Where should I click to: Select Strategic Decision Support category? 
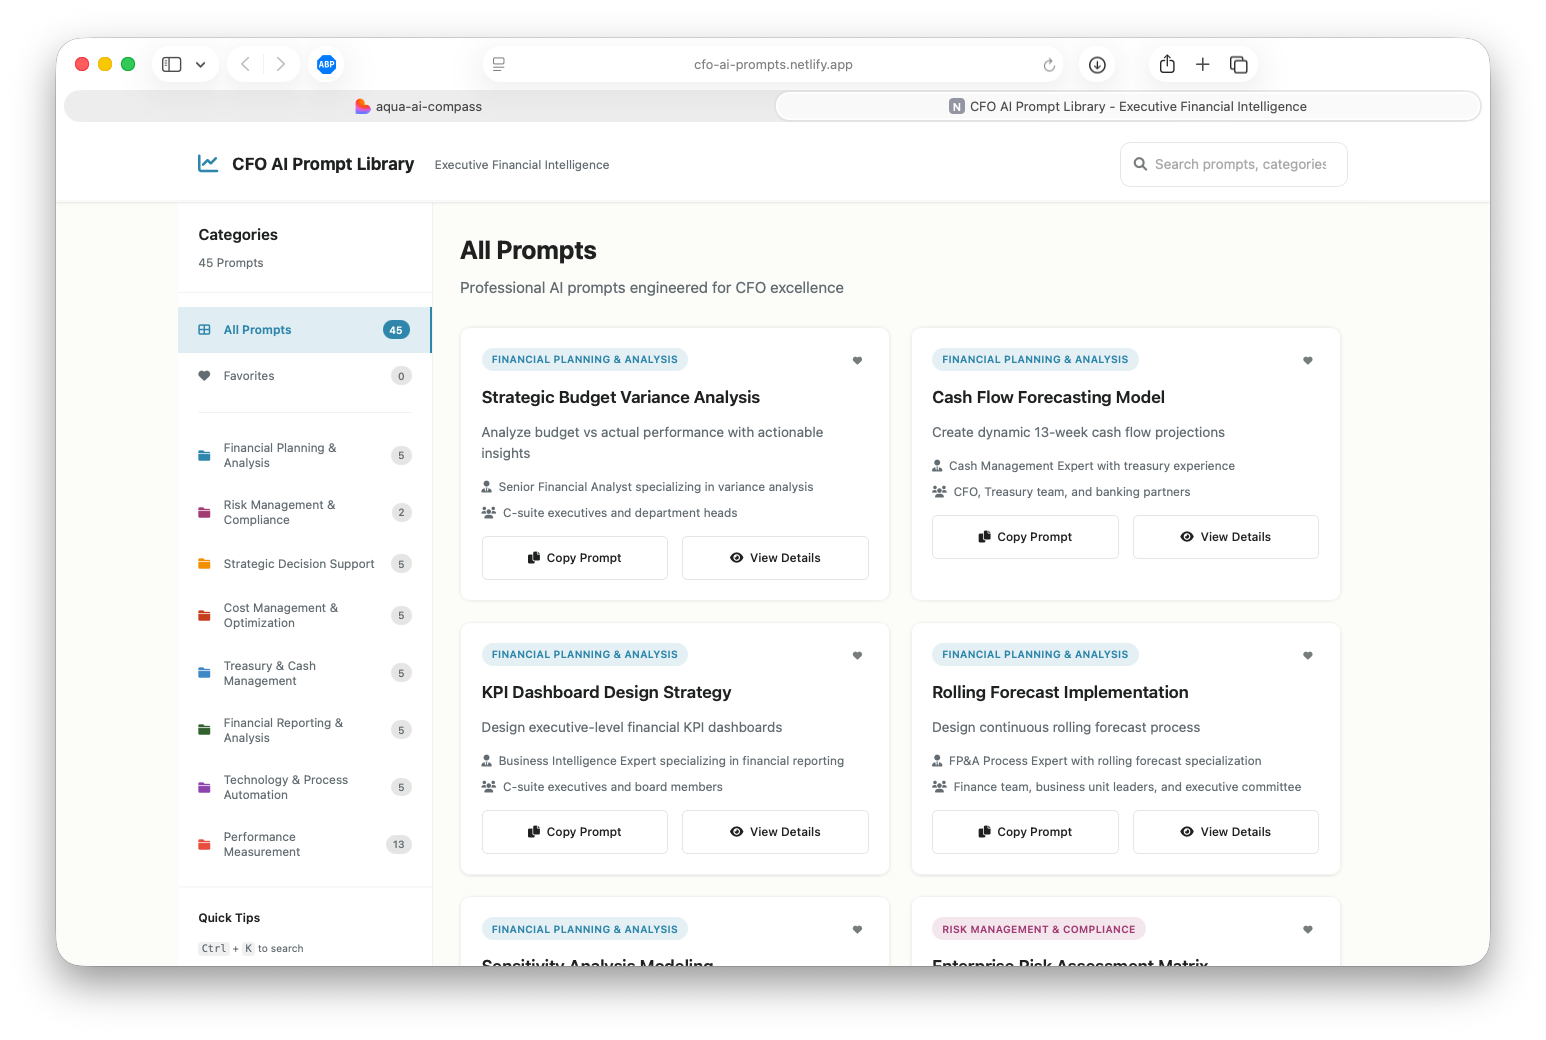304,564
